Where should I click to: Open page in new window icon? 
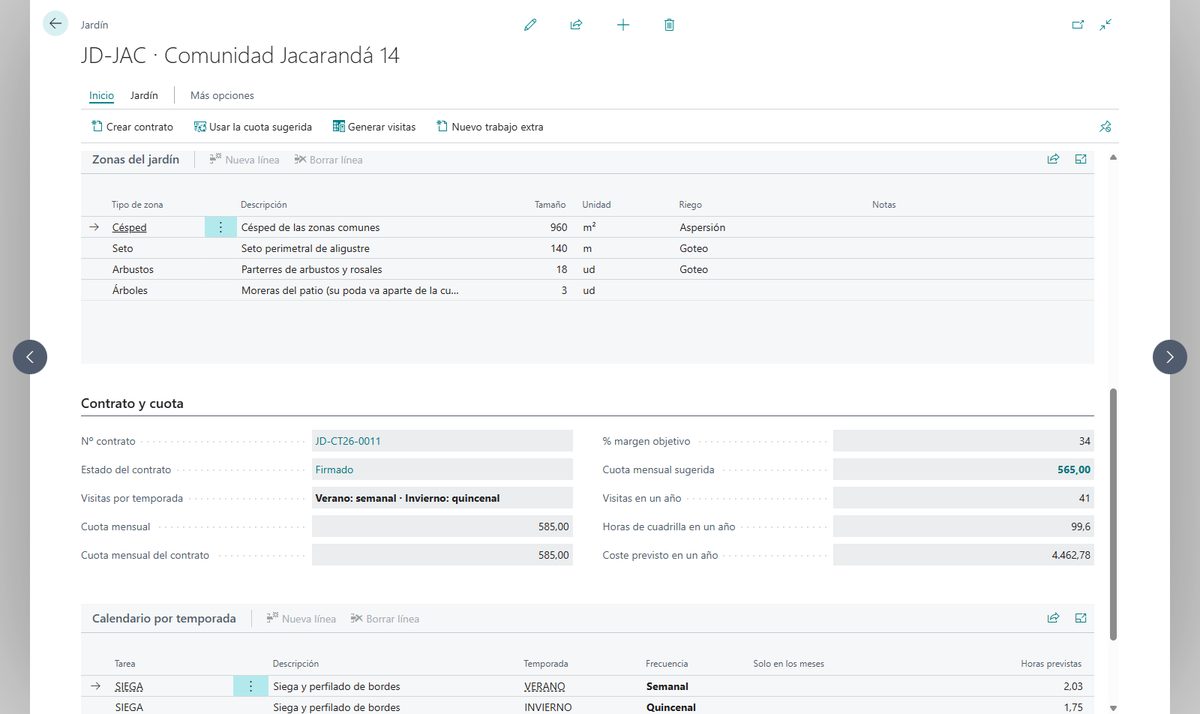click(x=1078, y=25)
